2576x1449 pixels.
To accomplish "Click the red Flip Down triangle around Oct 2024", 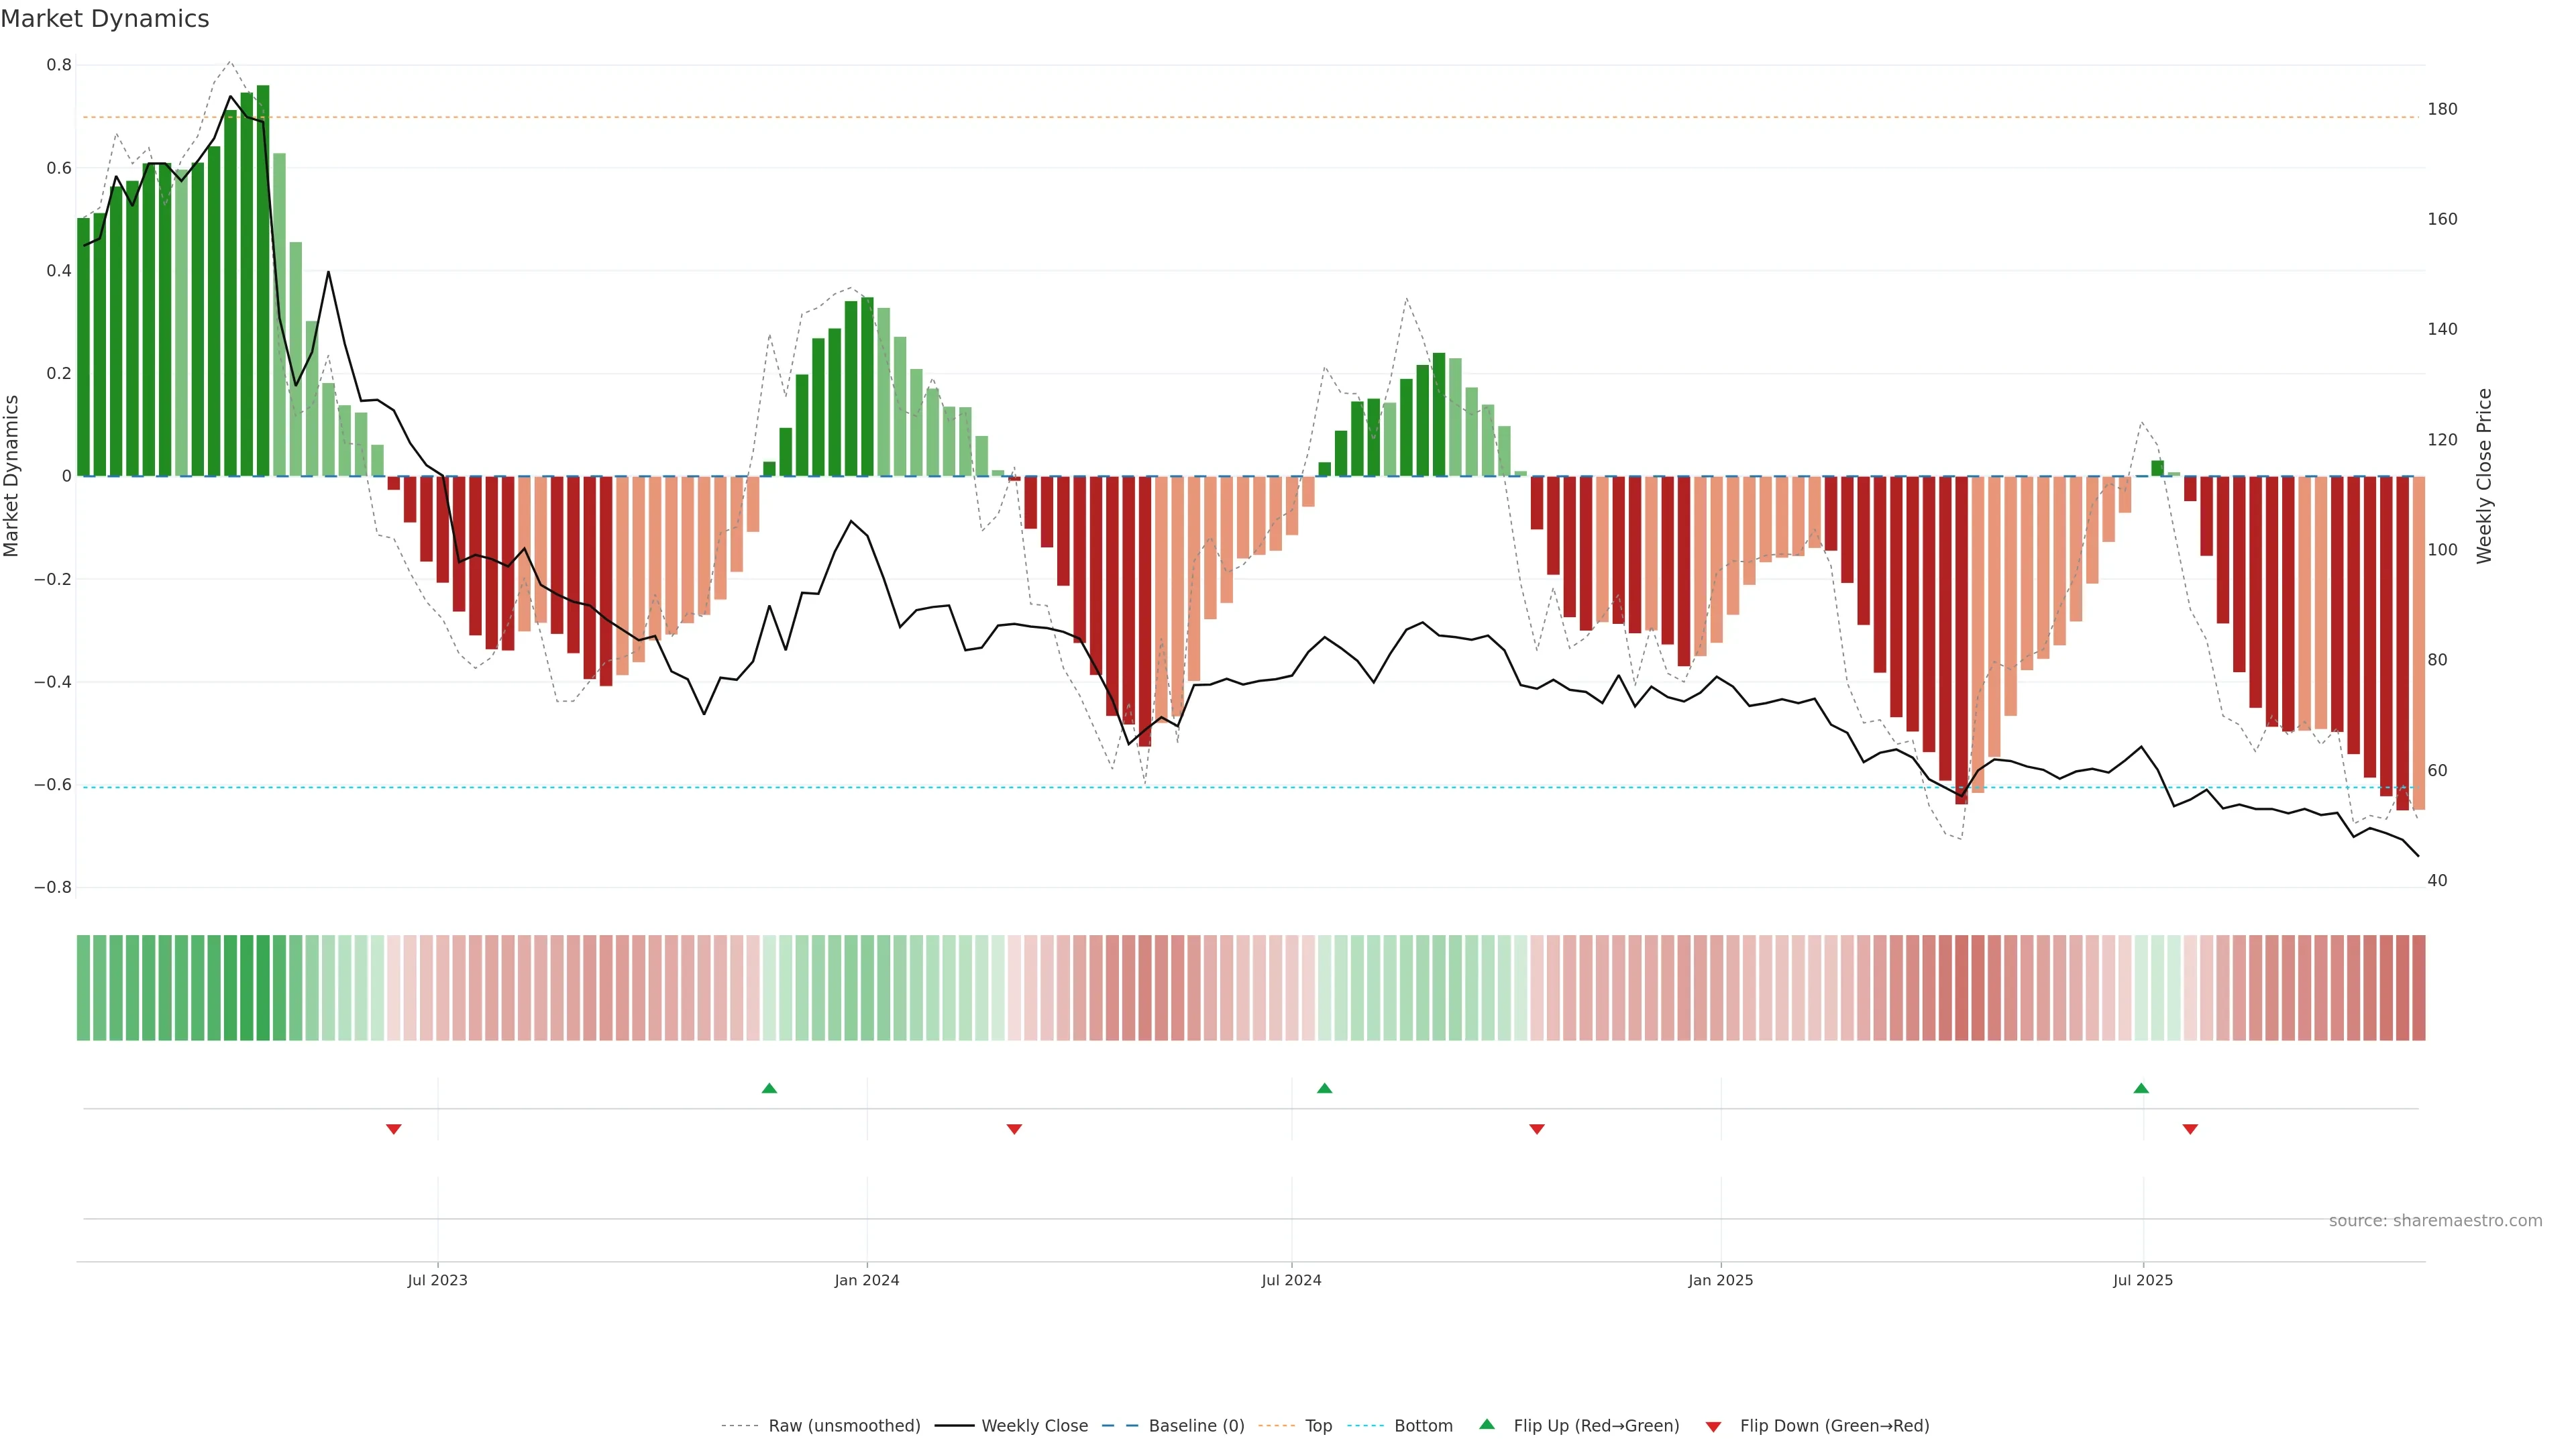I will click(1537, 1129).
